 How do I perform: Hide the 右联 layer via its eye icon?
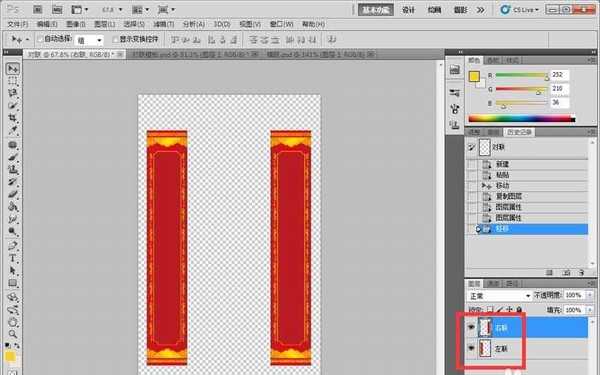[471, 327]
